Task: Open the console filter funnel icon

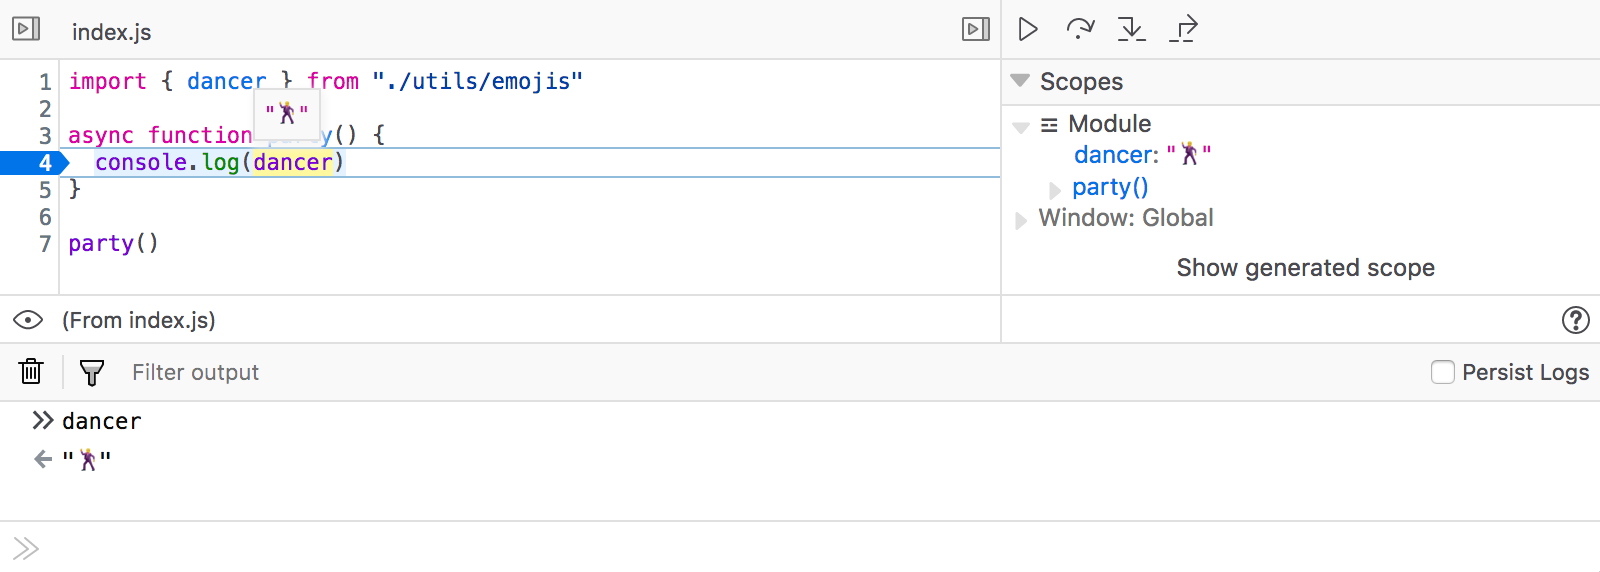Action: (x=91, y=373)
